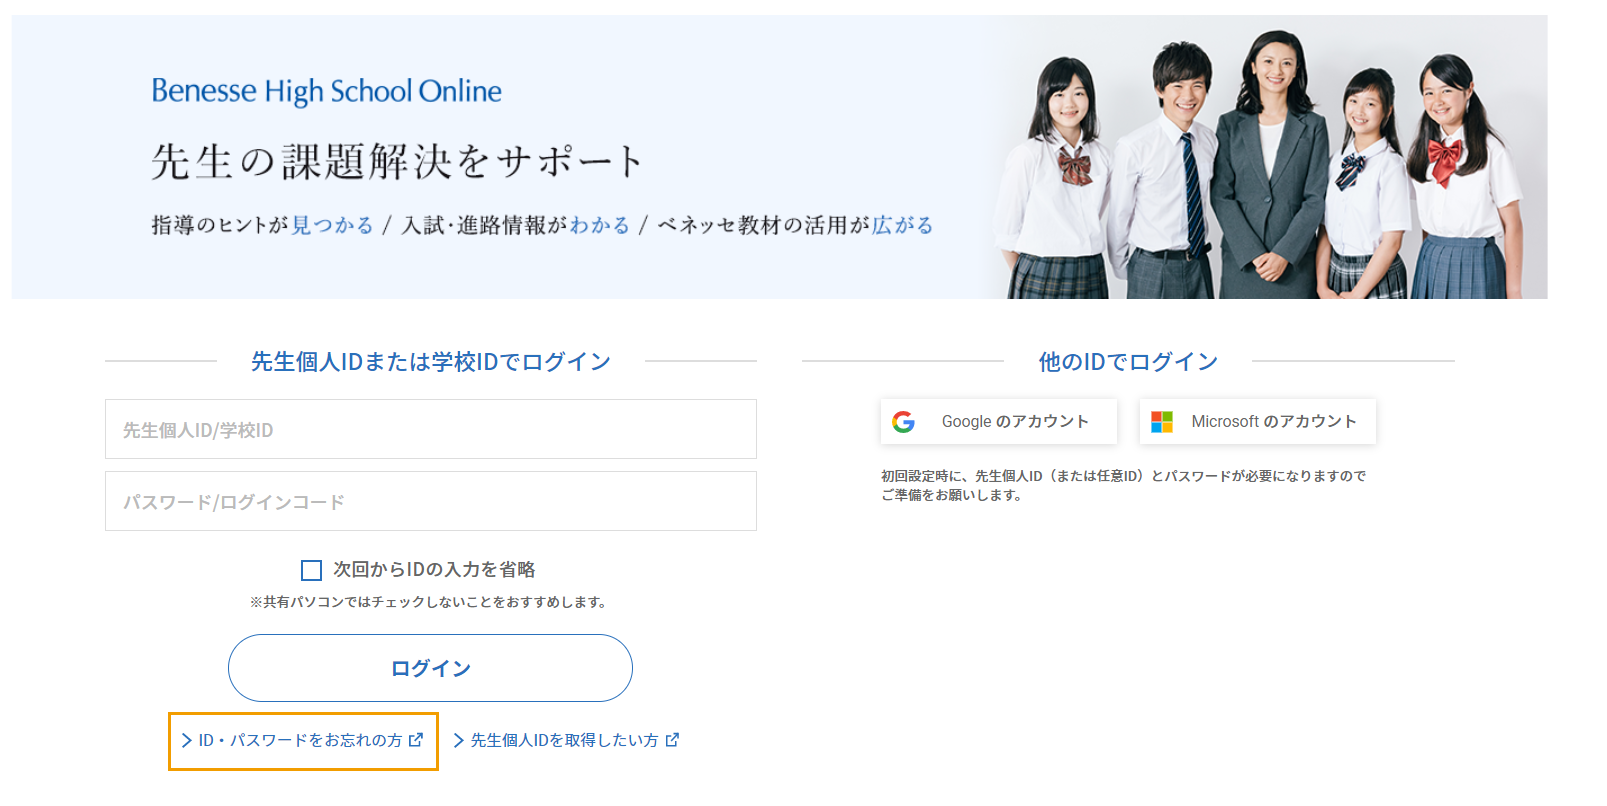Click the 指導のヒントが見つかる tagline text
This screenshot has height=806, width=1607.
point(262,225)
